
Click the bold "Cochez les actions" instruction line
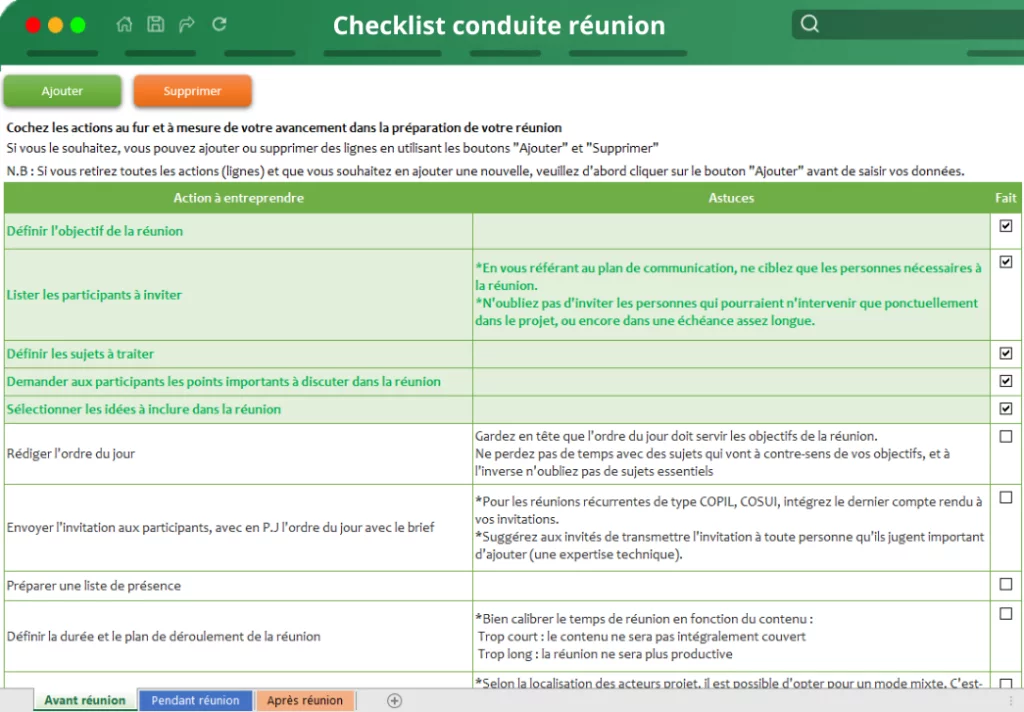point(284,127)
